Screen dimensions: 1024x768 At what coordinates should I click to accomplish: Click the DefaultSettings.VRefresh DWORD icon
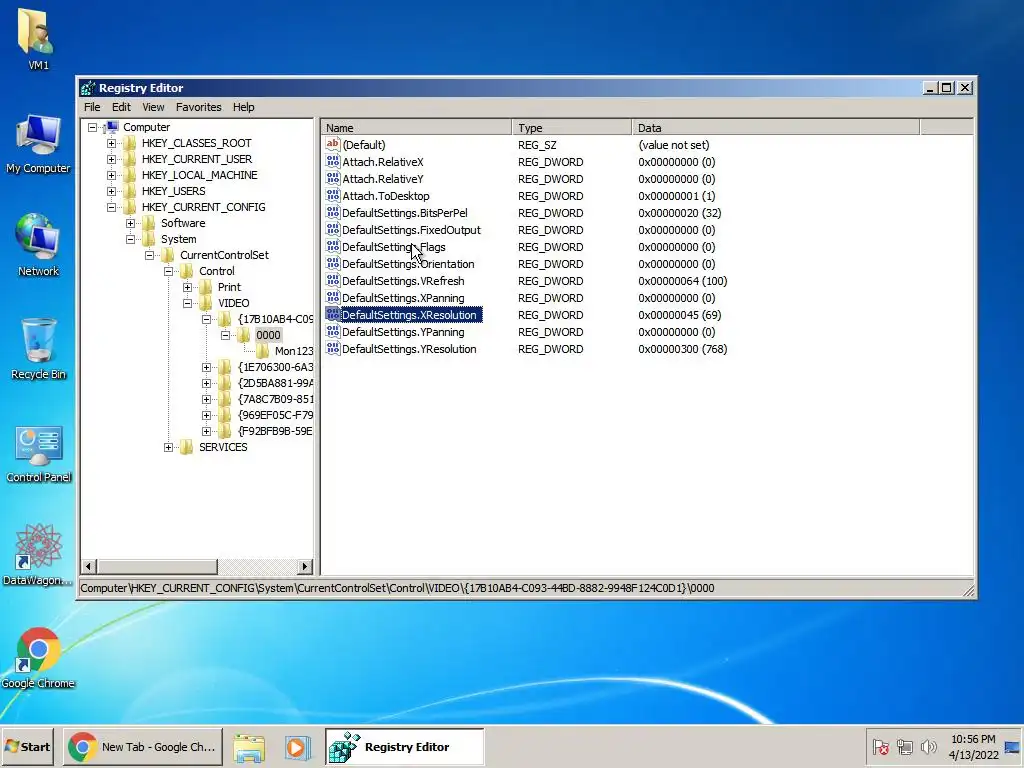[332, 280]
